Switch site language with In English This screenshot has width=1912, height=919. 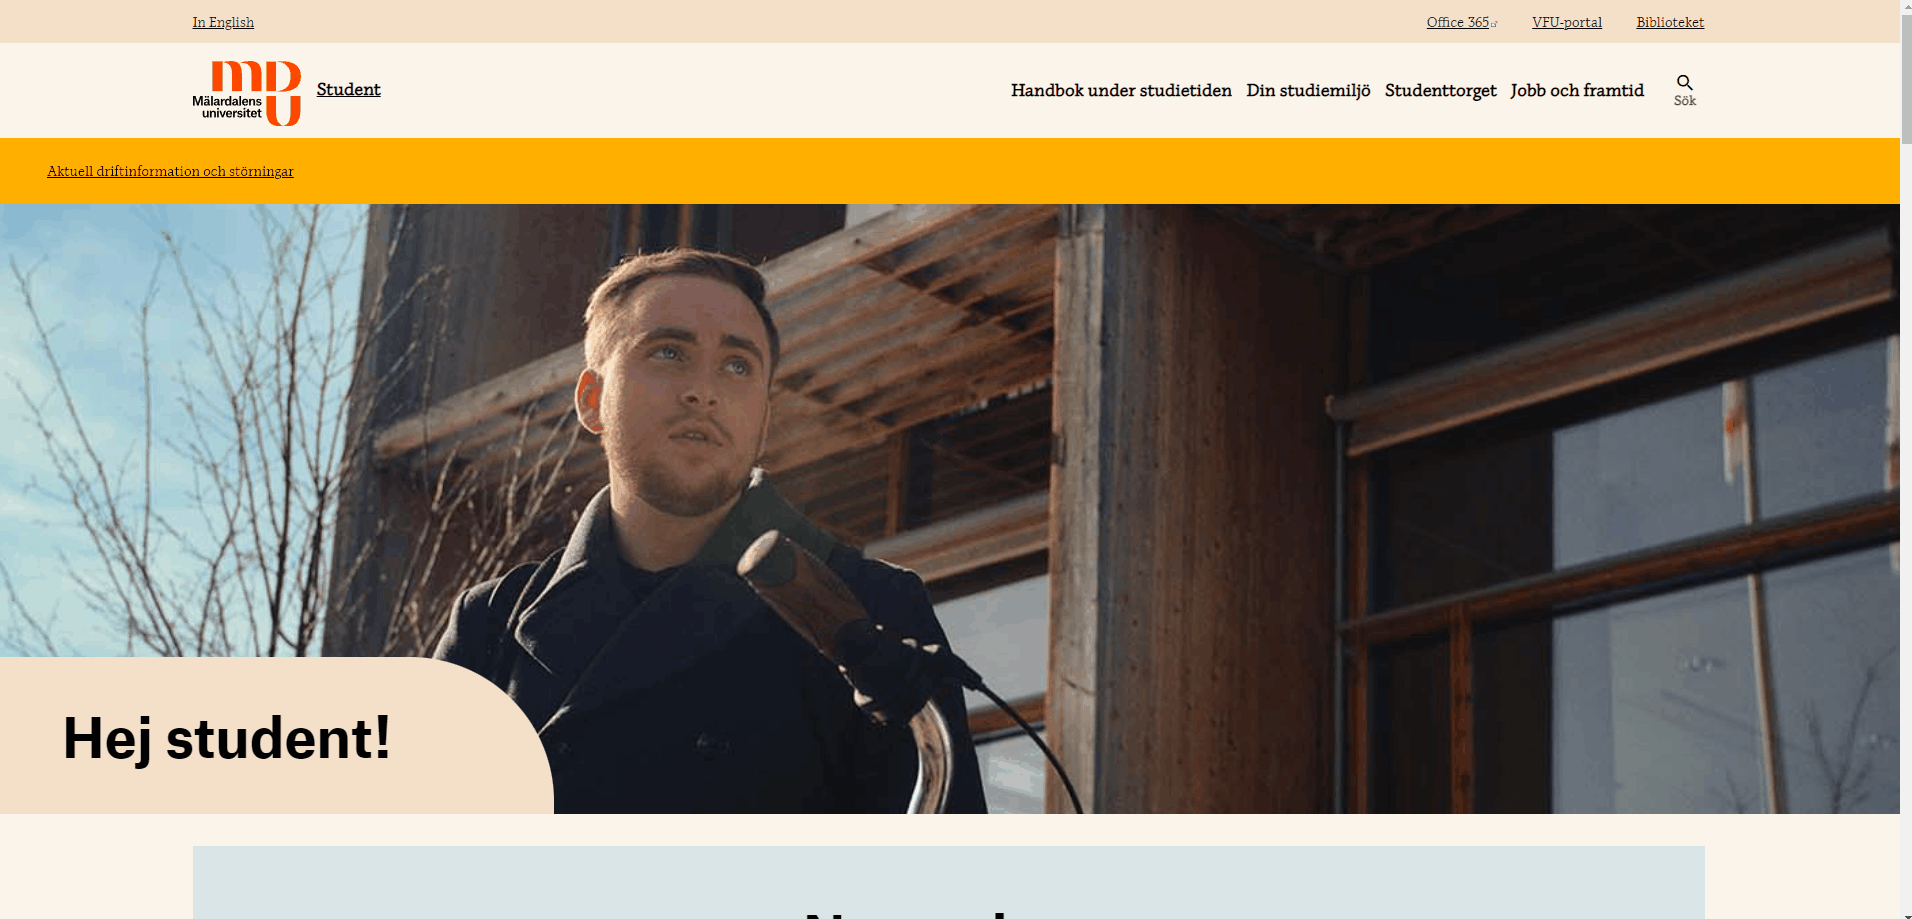223,22
